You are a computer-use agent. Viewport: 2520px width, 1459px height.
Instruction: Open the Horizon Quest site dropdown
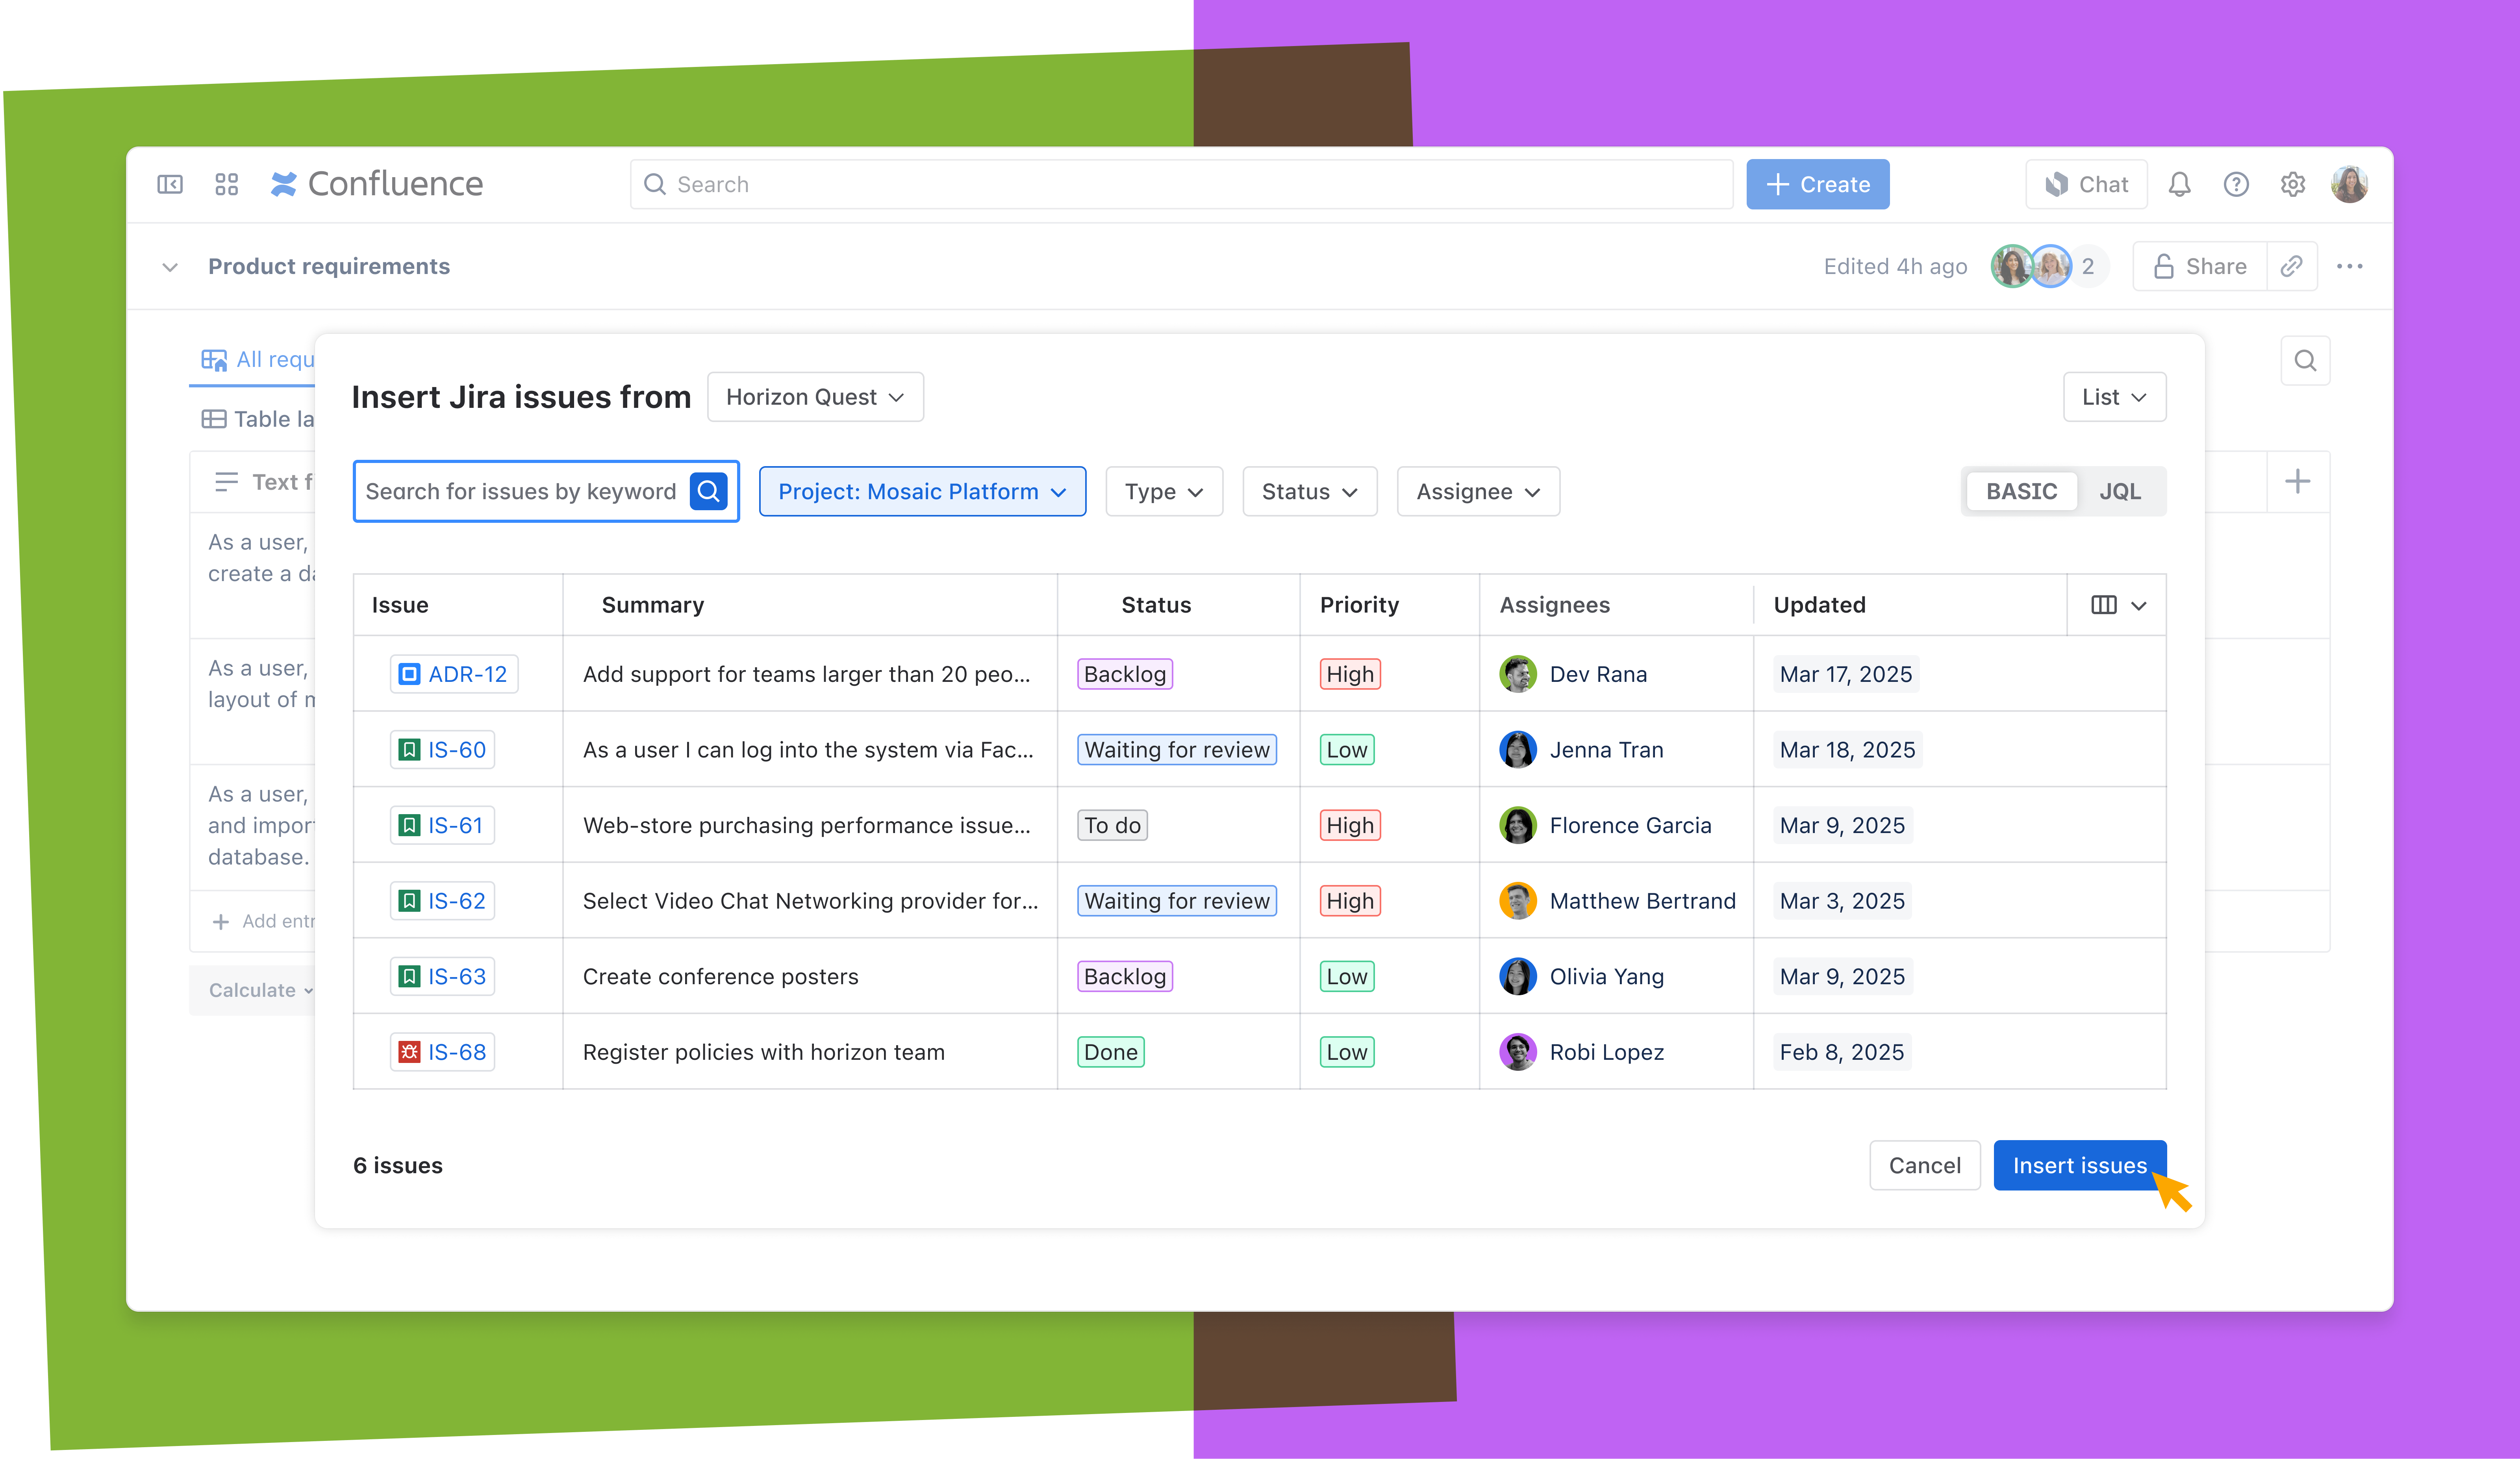pyautogui.click(x=815, y=397)
